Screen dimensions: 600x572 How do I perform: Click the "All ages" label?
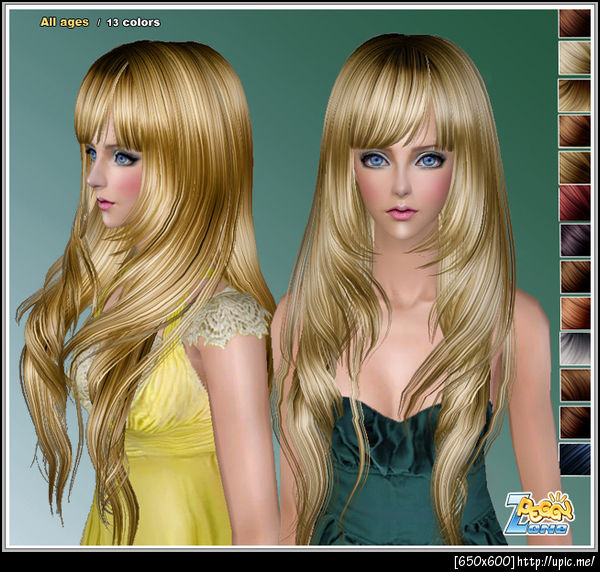tap(64, 22)
